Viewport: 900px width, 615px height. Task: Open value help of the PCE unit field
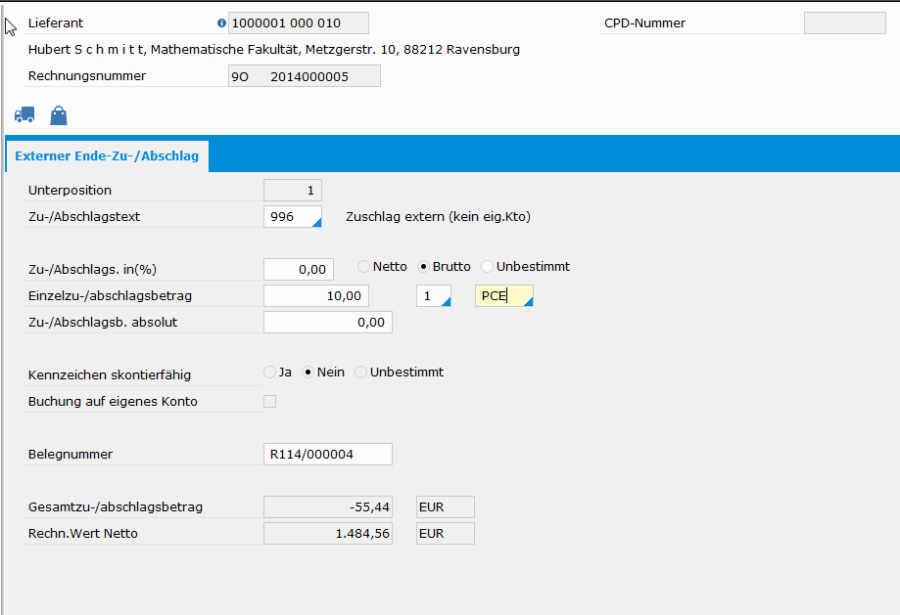click(x=528, y=301)
